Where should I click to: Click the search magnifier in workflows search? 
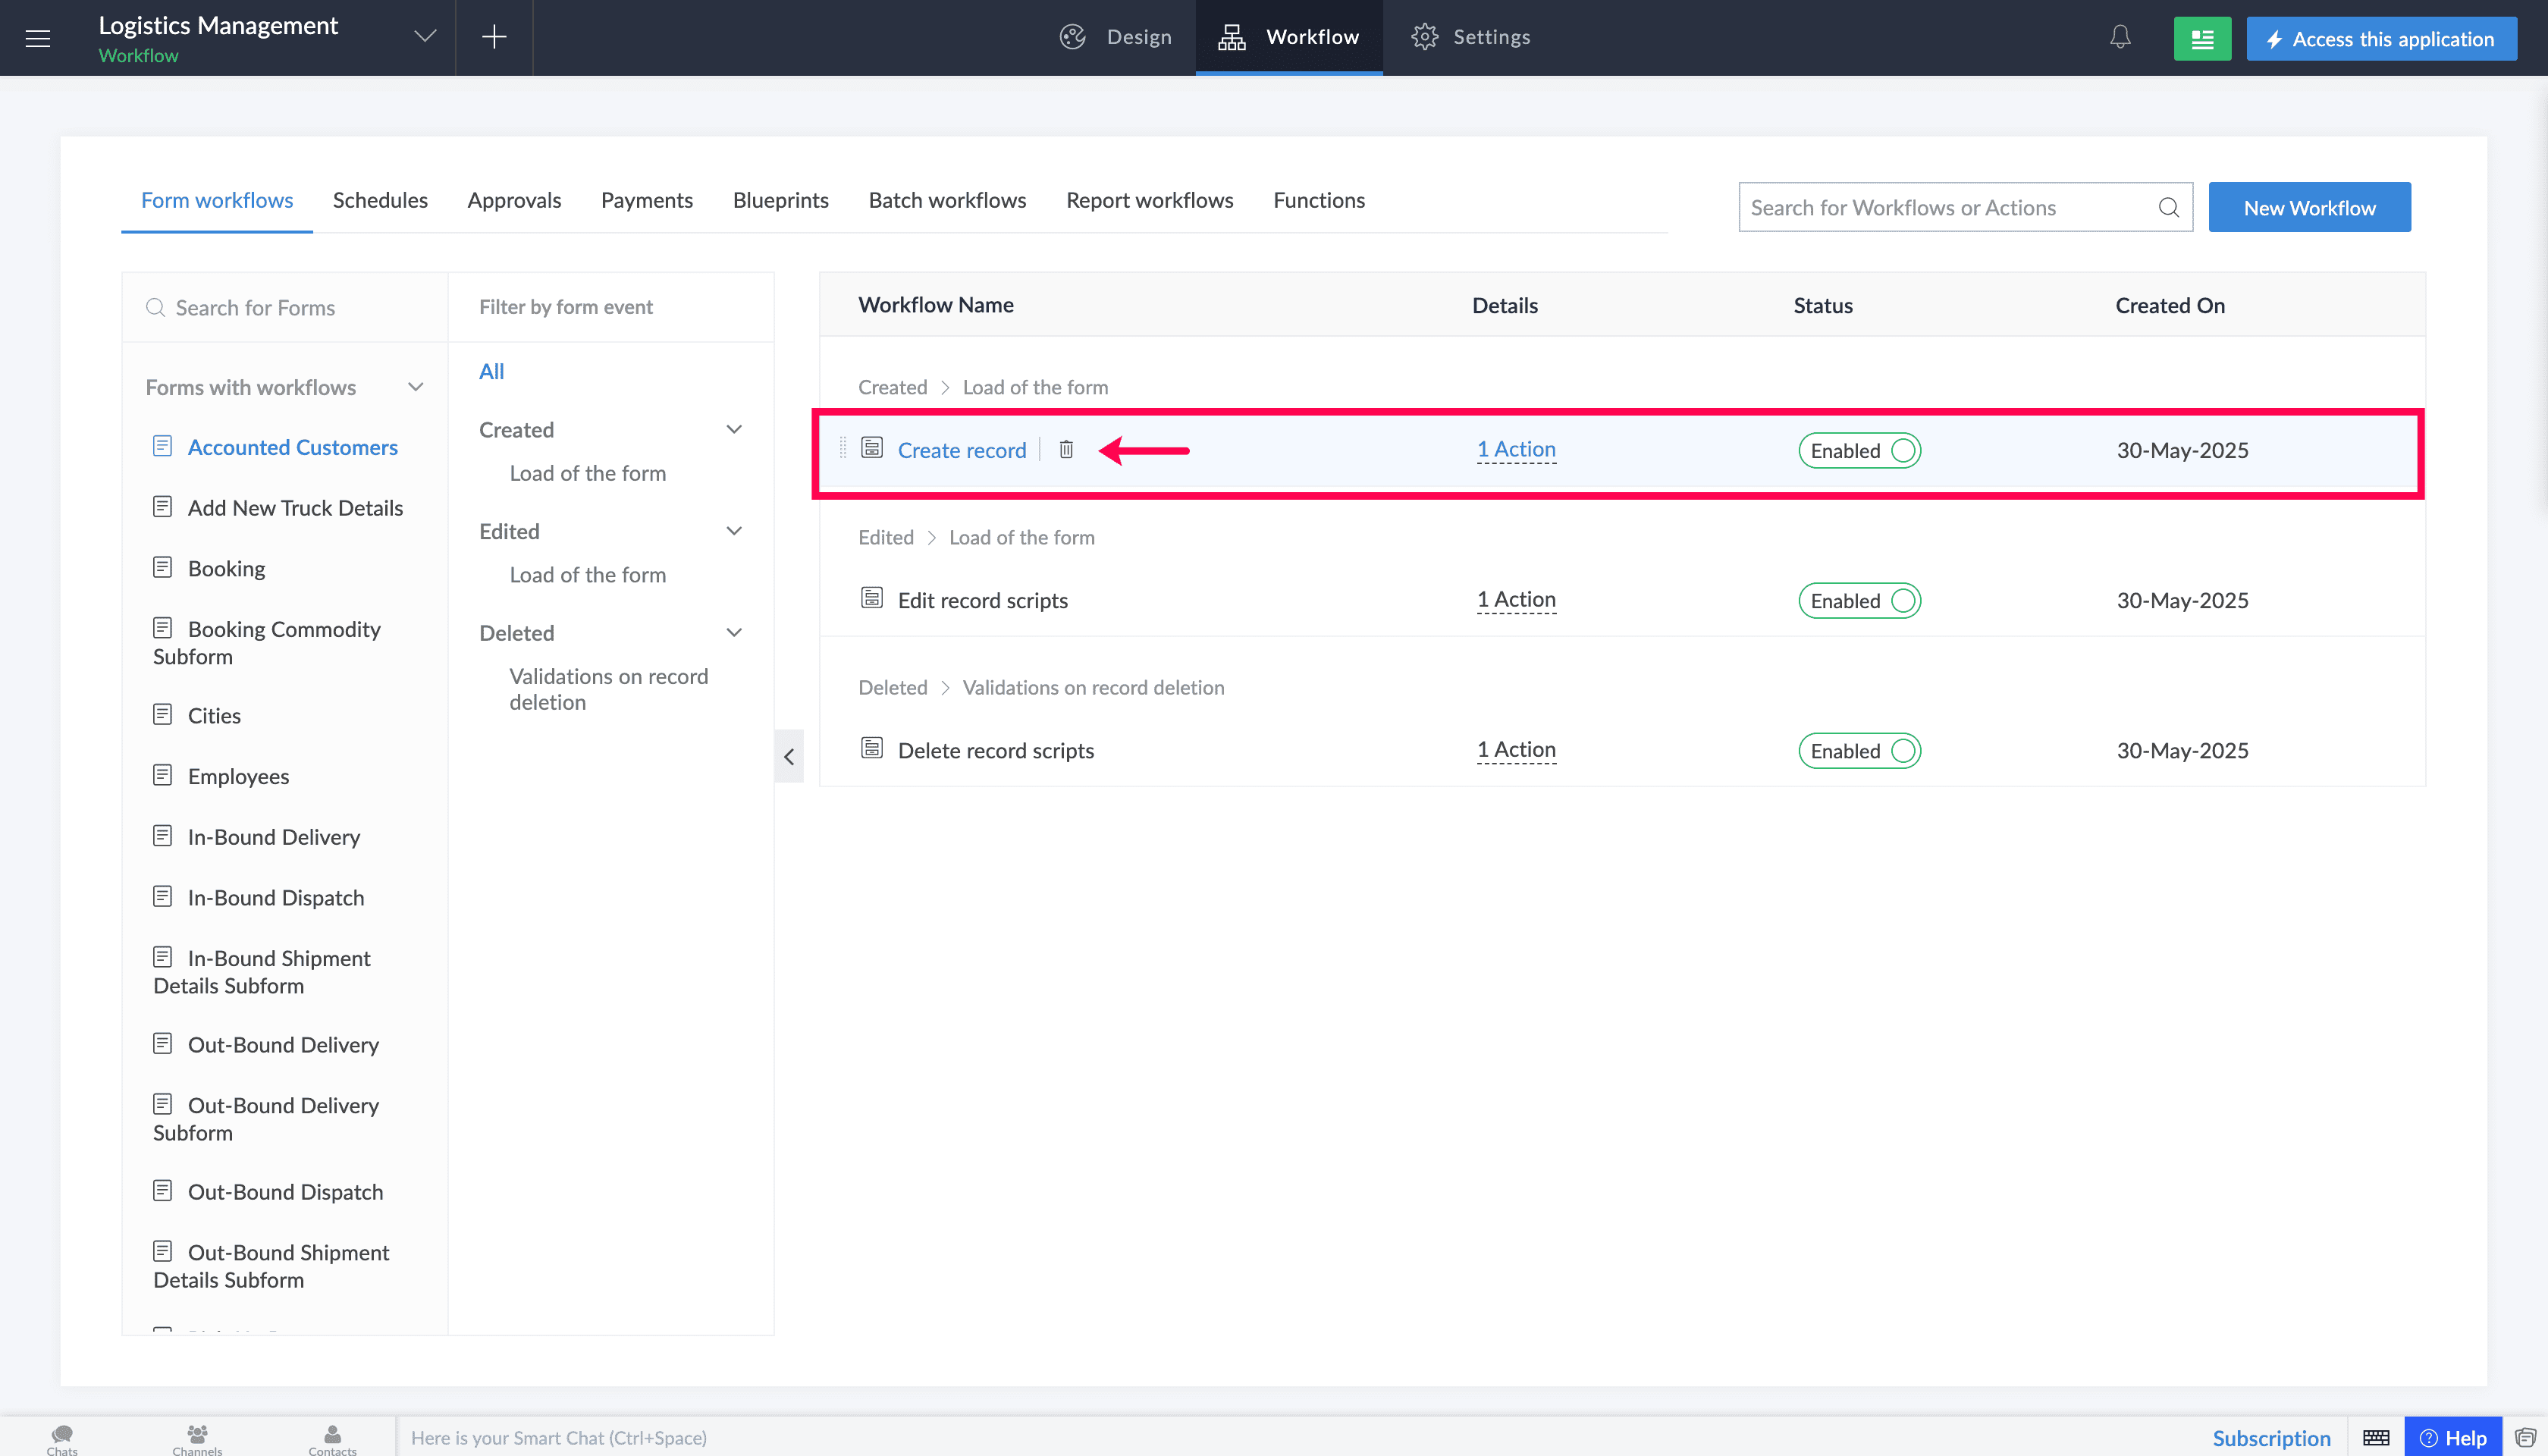point(2168,207)
